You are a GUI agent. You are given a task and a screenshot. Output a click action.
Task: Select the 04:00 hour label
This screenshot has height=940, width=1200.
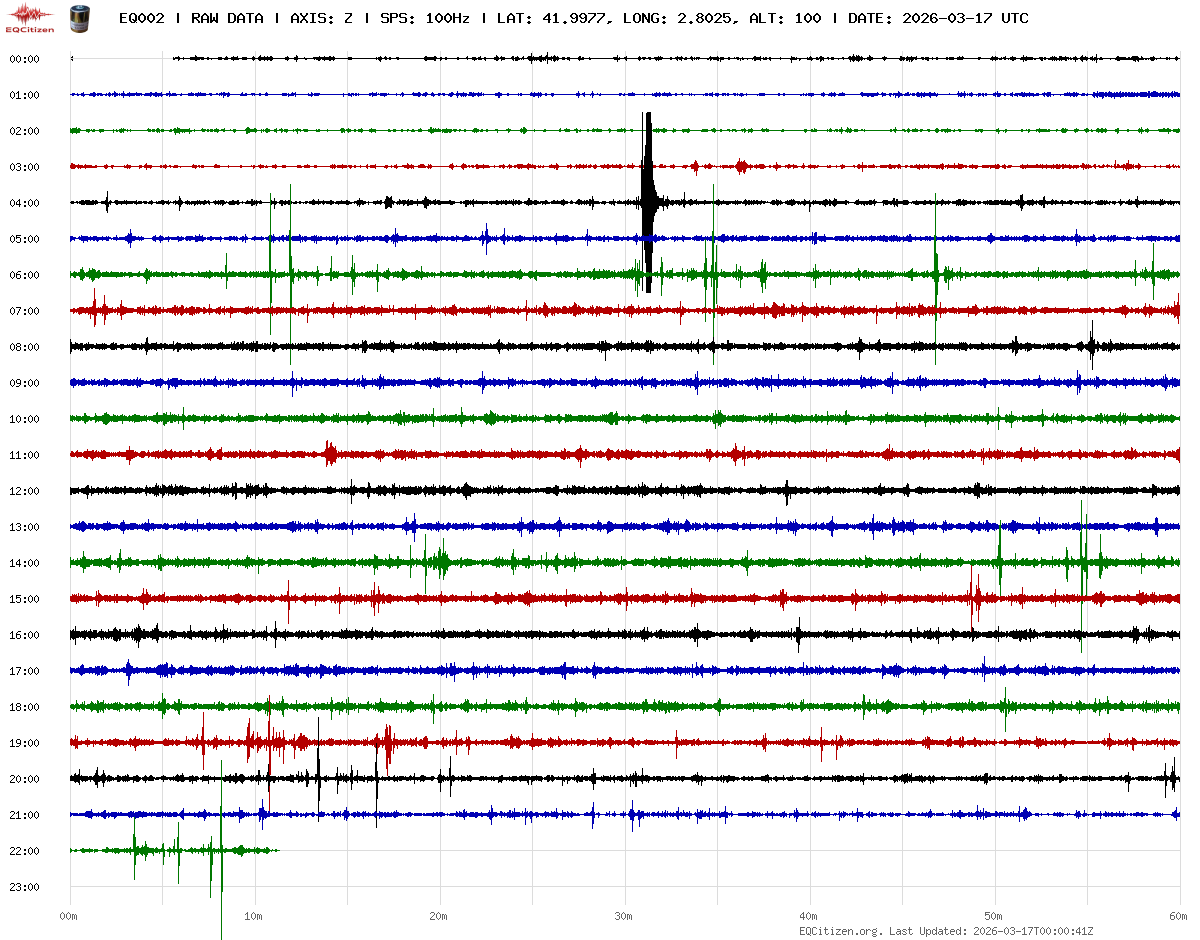point(24,203)
